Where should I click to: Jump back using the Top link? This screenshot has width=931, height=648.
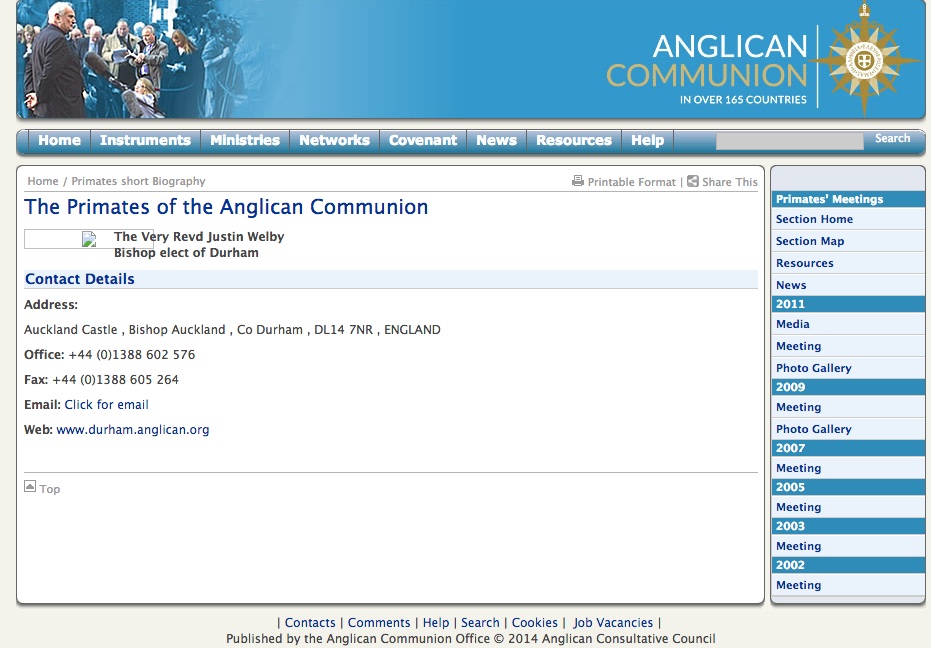50,489
